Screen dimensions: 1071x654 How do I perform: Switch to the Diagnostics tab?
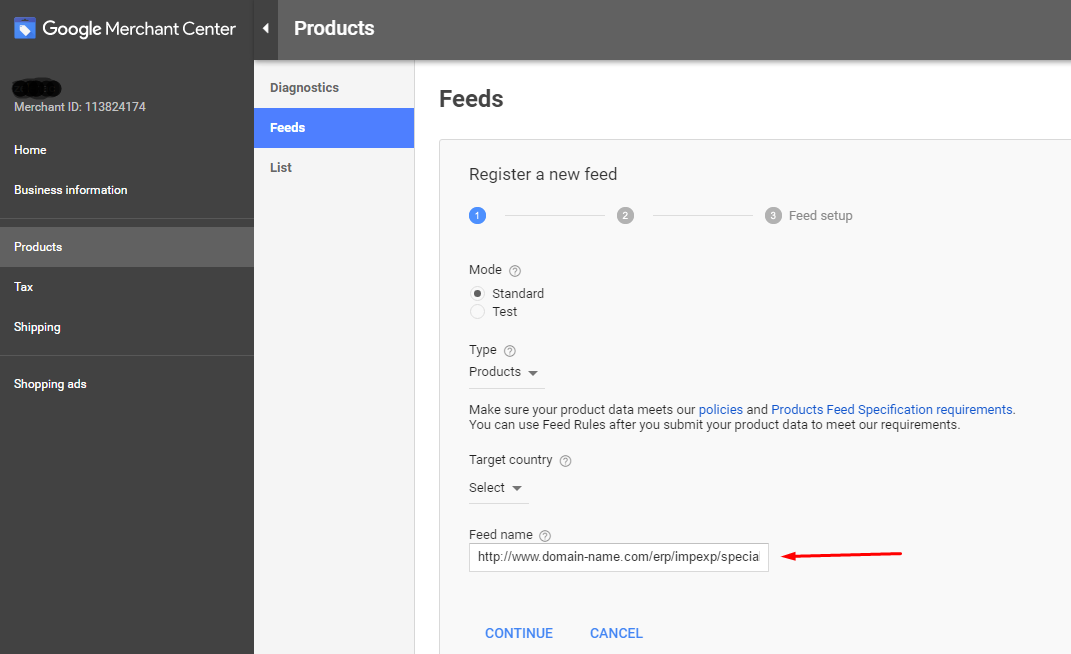[x=334, y=87]
